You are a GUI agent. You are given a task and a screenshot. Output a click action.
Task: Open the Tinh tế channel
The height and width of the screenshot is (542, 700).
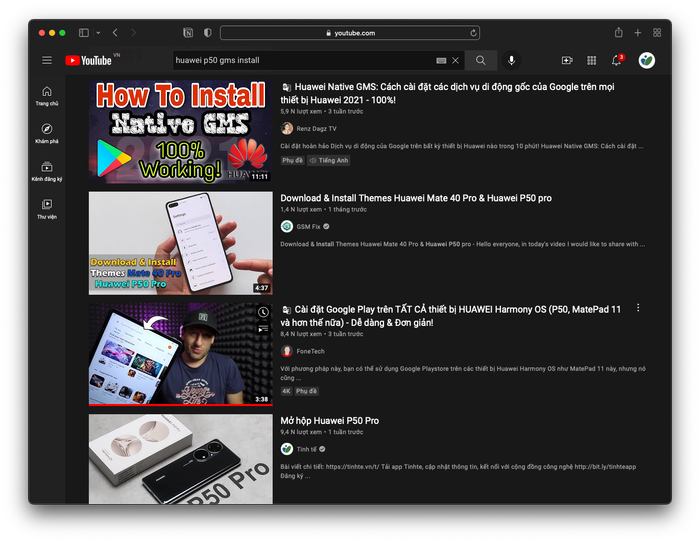click(x=306, y=449)
